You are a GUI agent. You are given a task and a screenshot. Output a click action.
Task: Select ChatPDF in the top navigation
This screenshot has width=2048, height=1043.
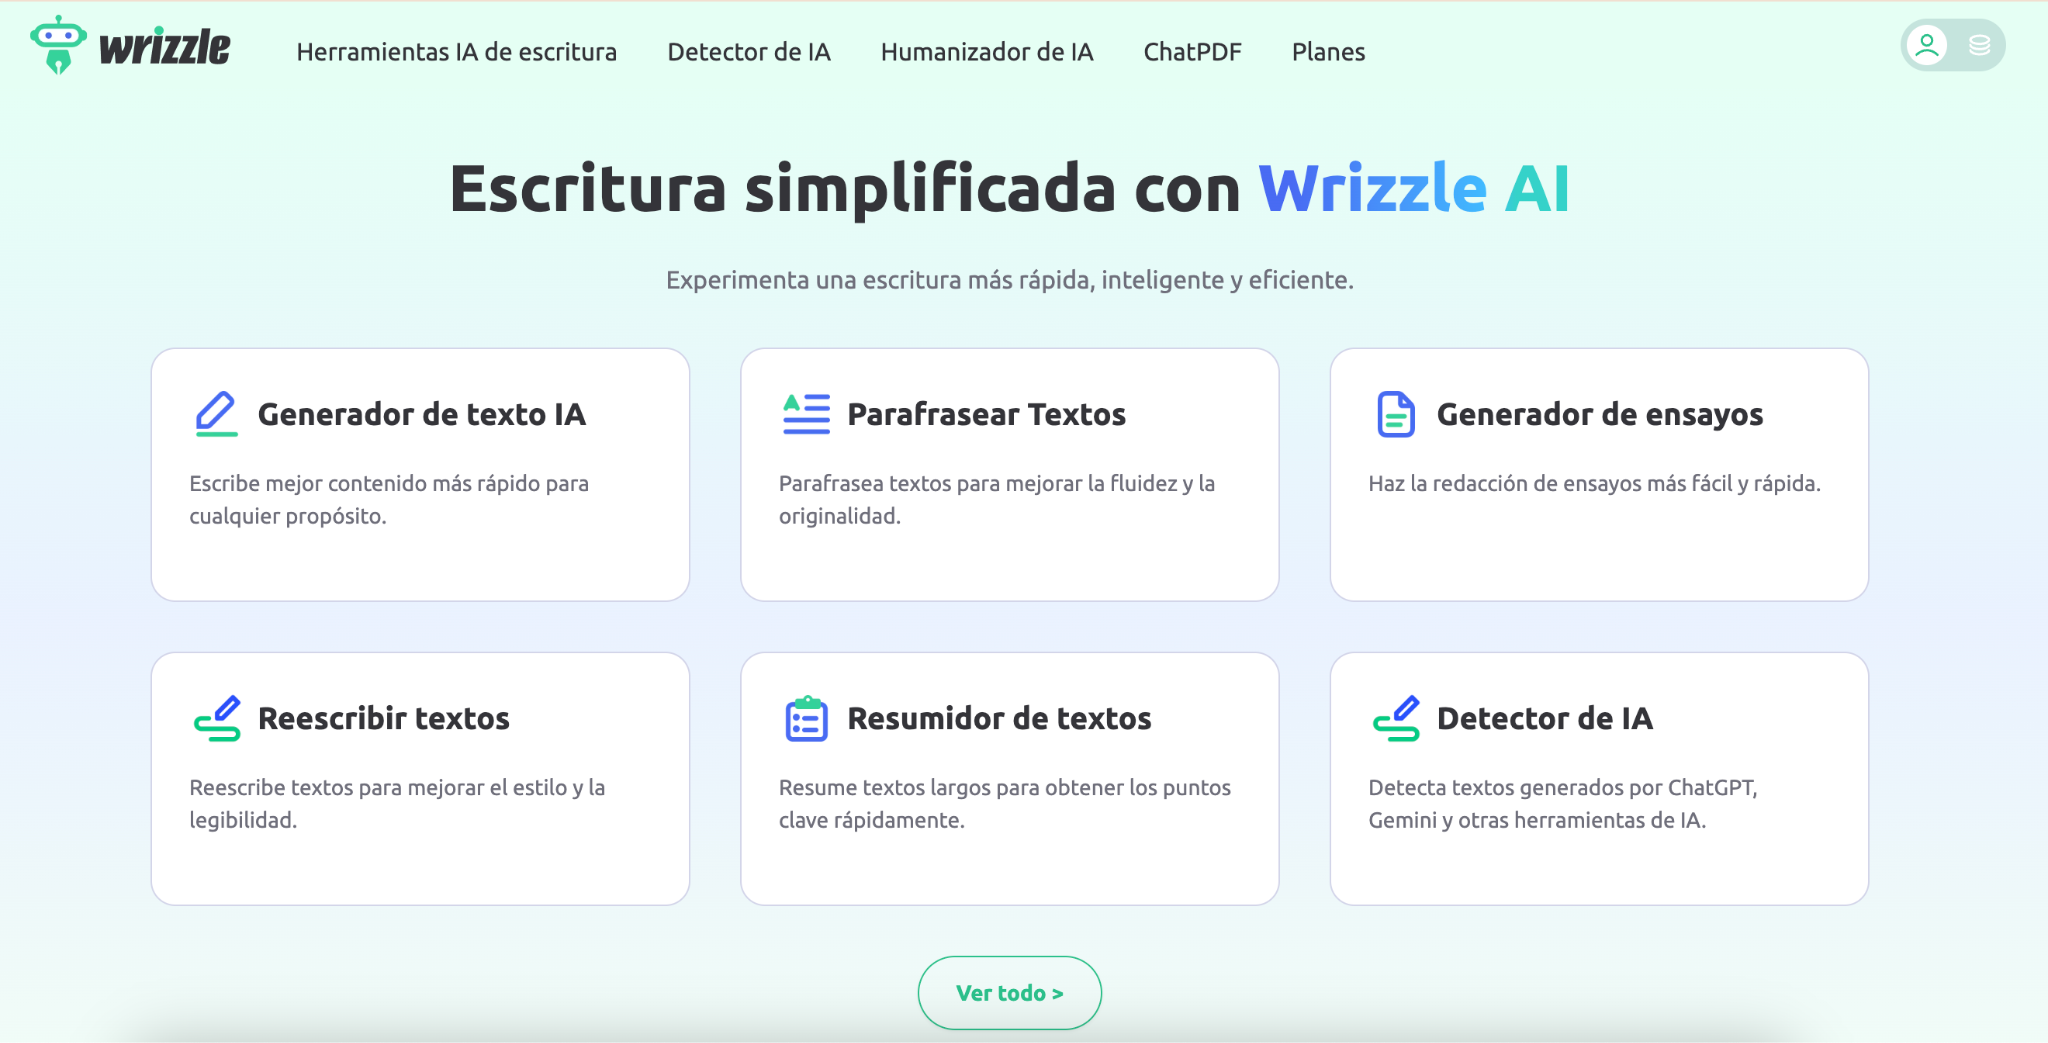click(1192, 52)
